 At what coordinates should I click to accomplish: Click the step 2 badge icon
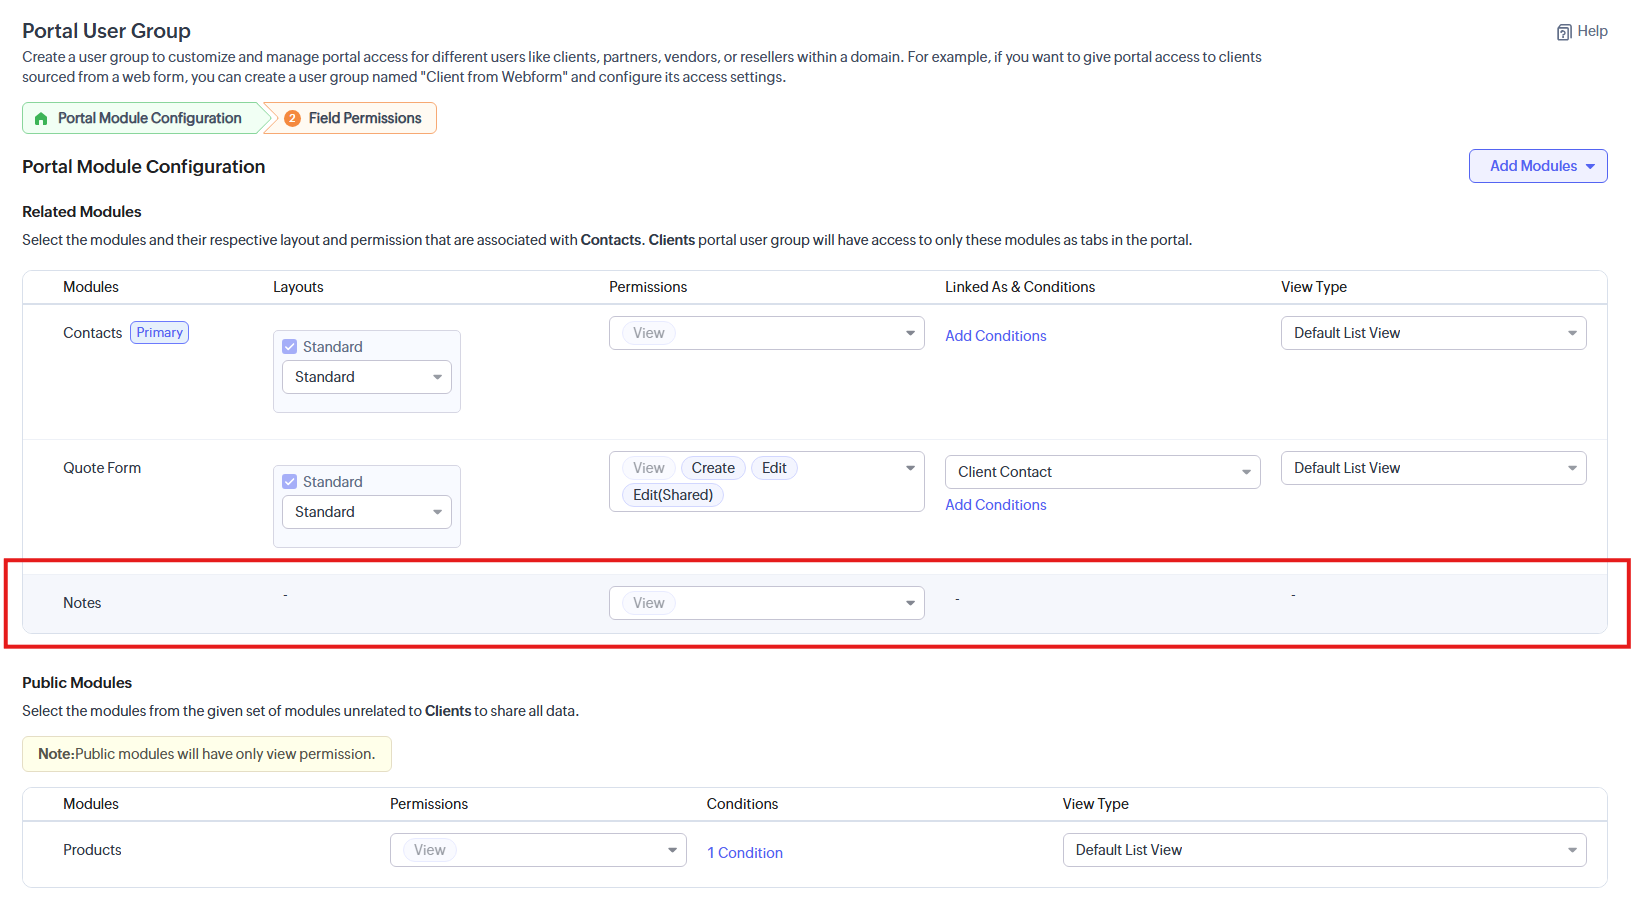292,119
